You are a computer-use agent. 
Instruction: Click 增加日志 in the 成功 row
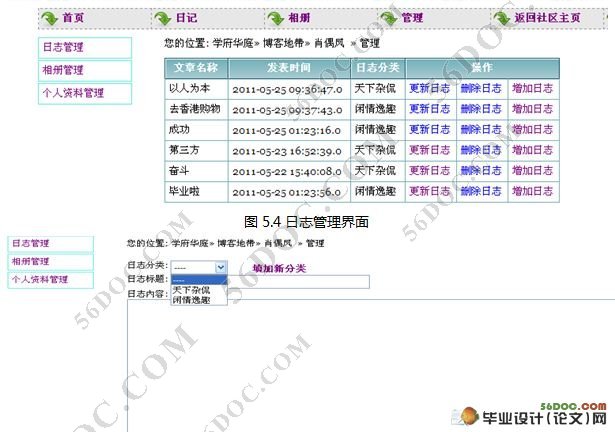533,130
